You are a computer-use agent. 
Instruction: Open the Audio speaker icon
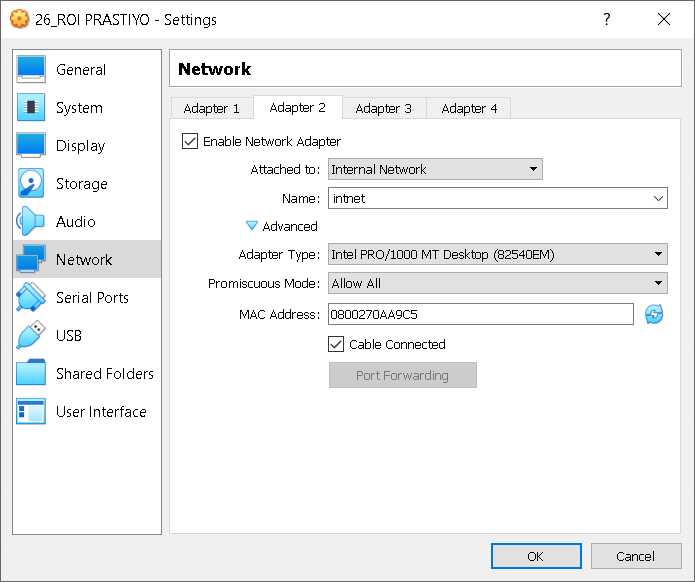[x=31, y=221]
